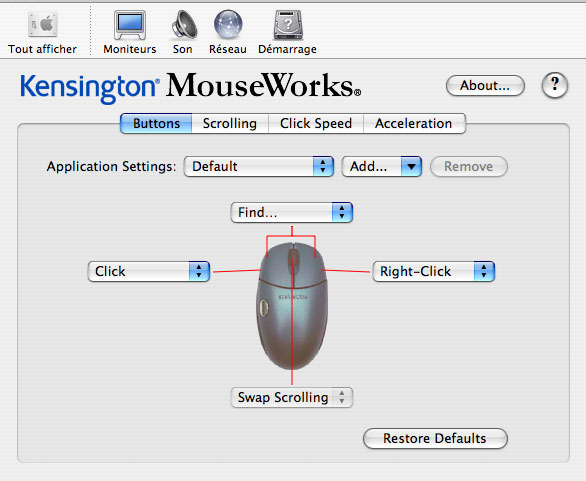Click the Application Settings label
Viewport: 586px width, 481px height.
click(x=111, y=166)
